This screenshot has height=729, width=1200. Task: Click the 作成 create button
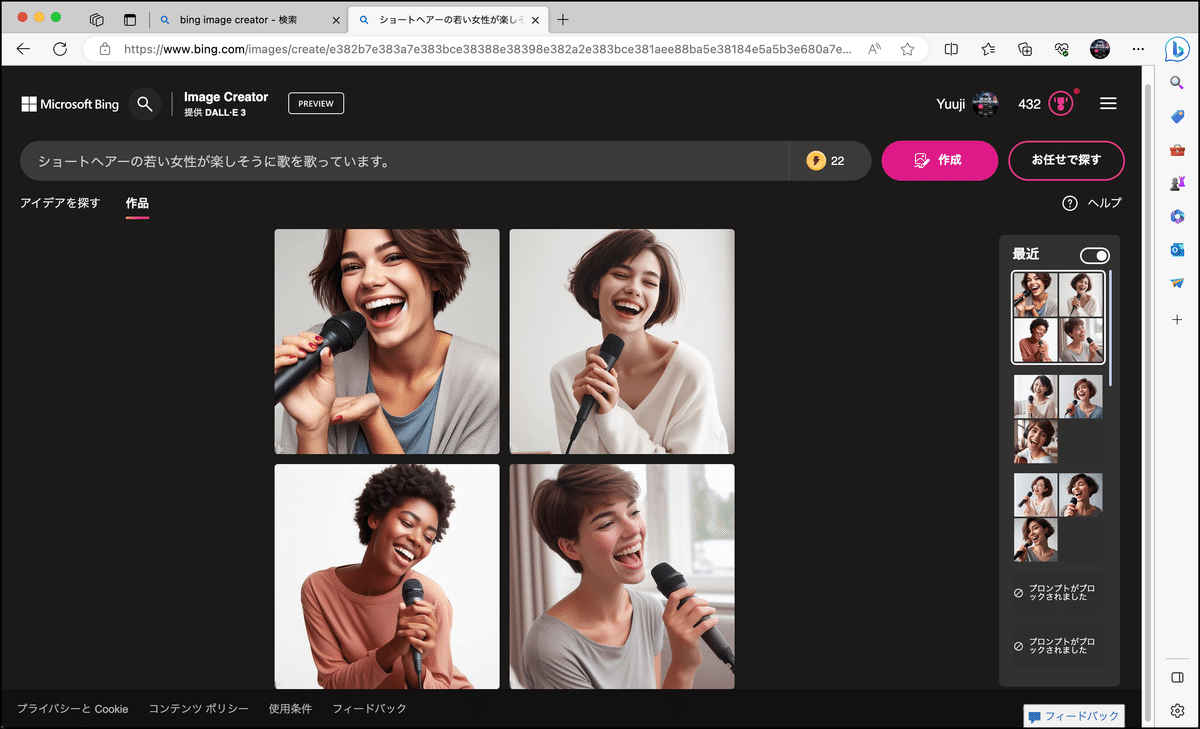coord(939,160)
